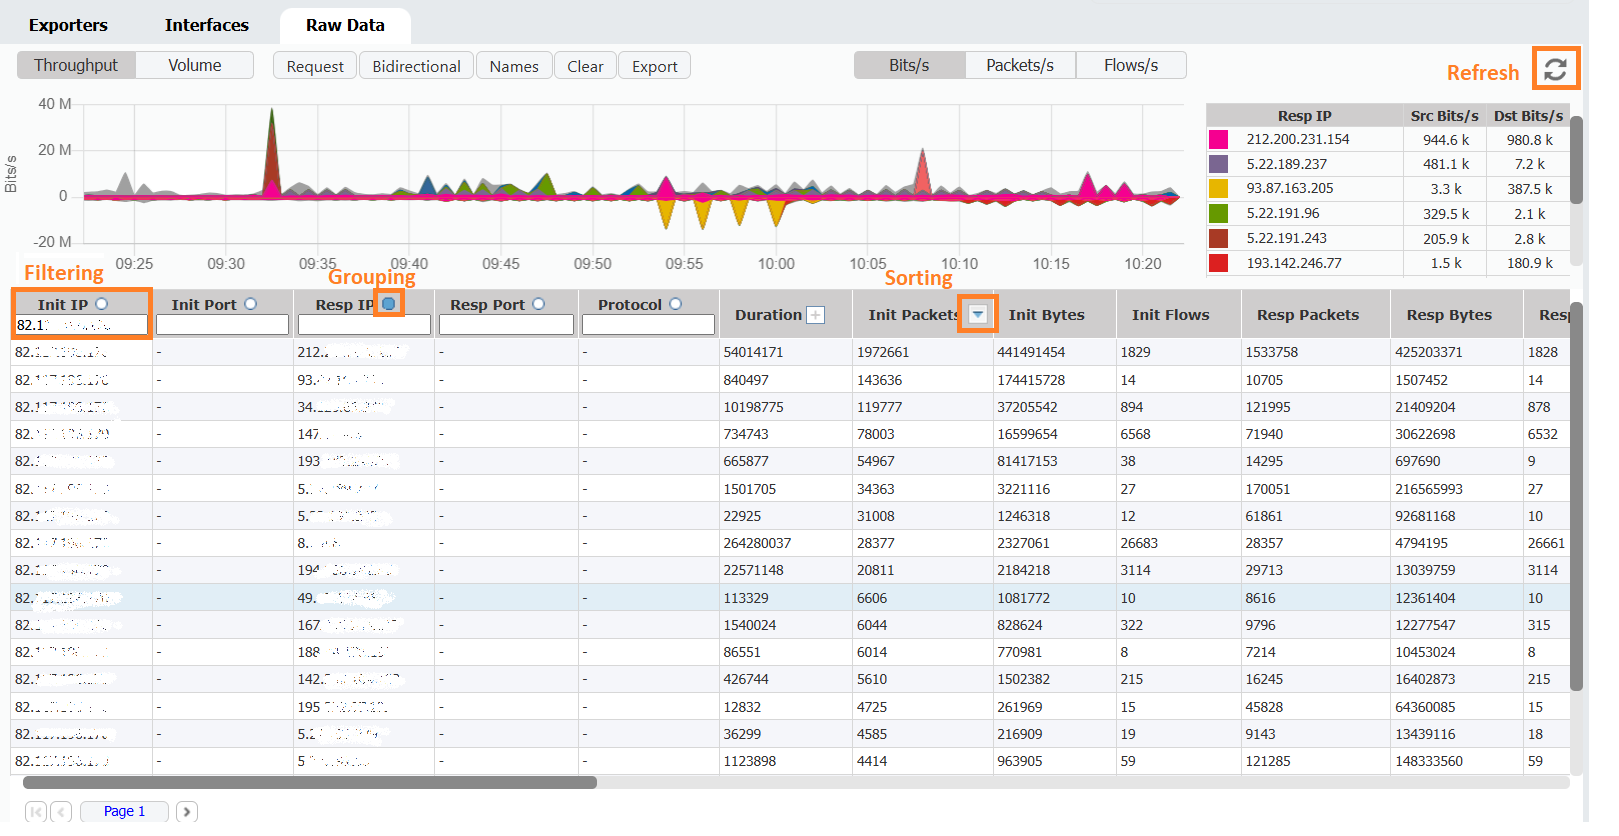Open the Page 1 selector
This screenshot has width=1619, height=836.
pyautogui.click(x=124, y=811)
